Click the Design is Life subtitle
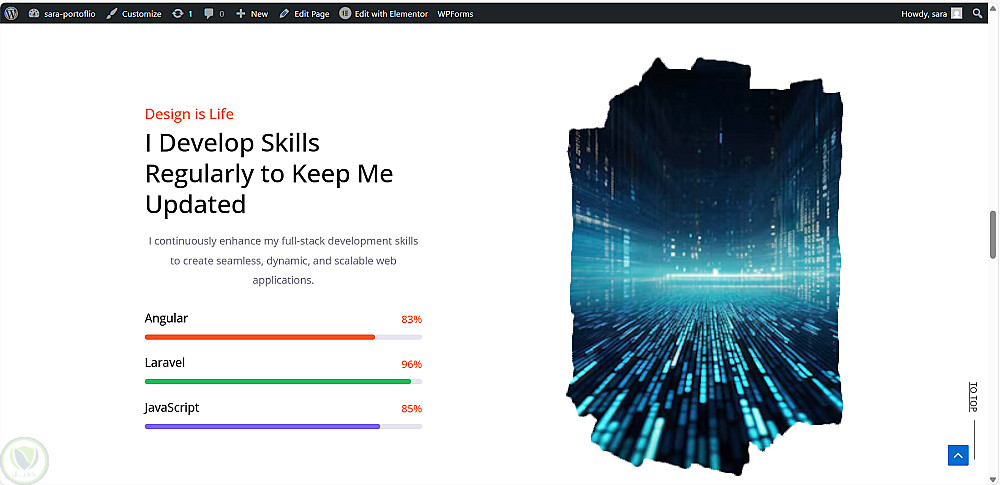 pos(189,114)
